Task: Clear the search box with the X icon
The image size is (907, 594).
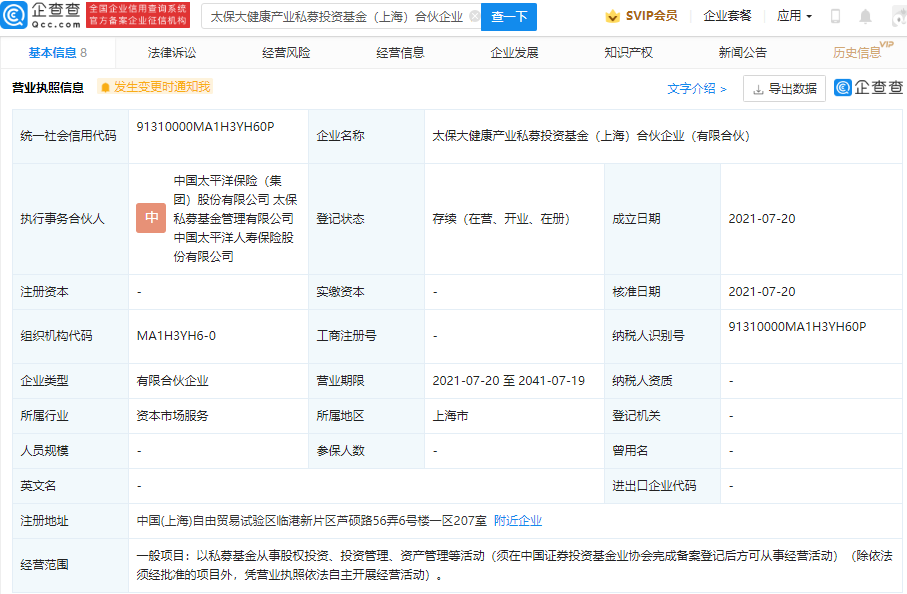Action: click(474, 16)
